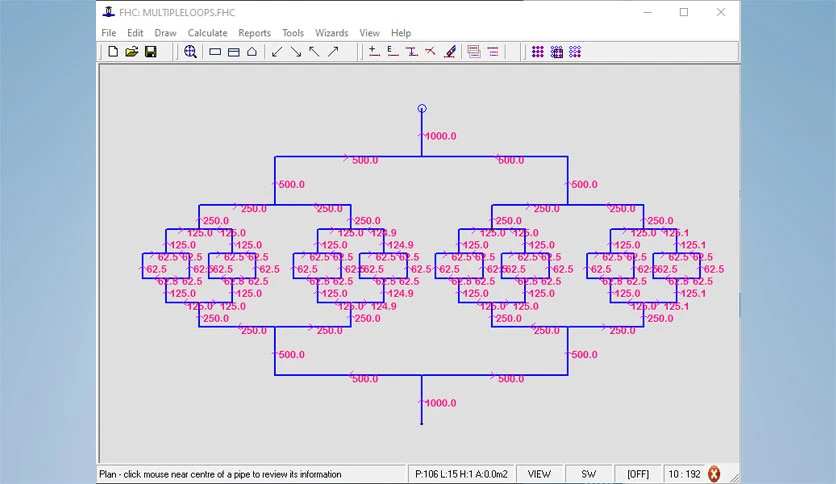The width and height of the screenshot is (836, 484).
Task: Click the top 1000.0 pipe label
Action: click(x=440, y=136)
